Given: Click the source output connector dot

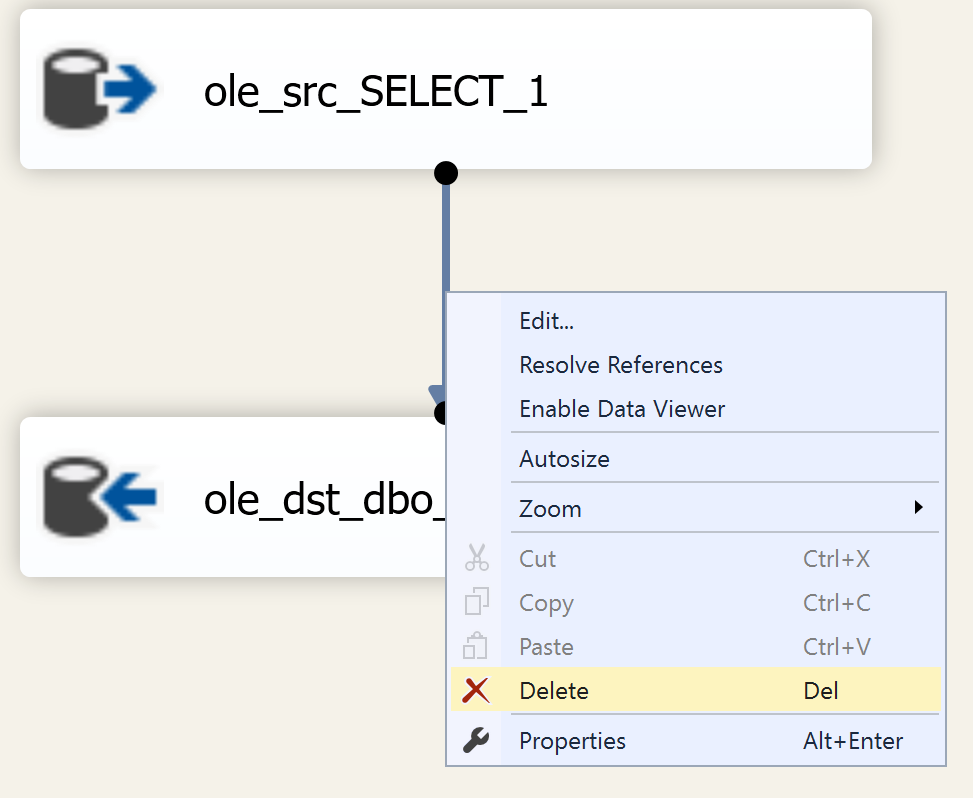Looking at the screenshot, I should coord(446,172).
